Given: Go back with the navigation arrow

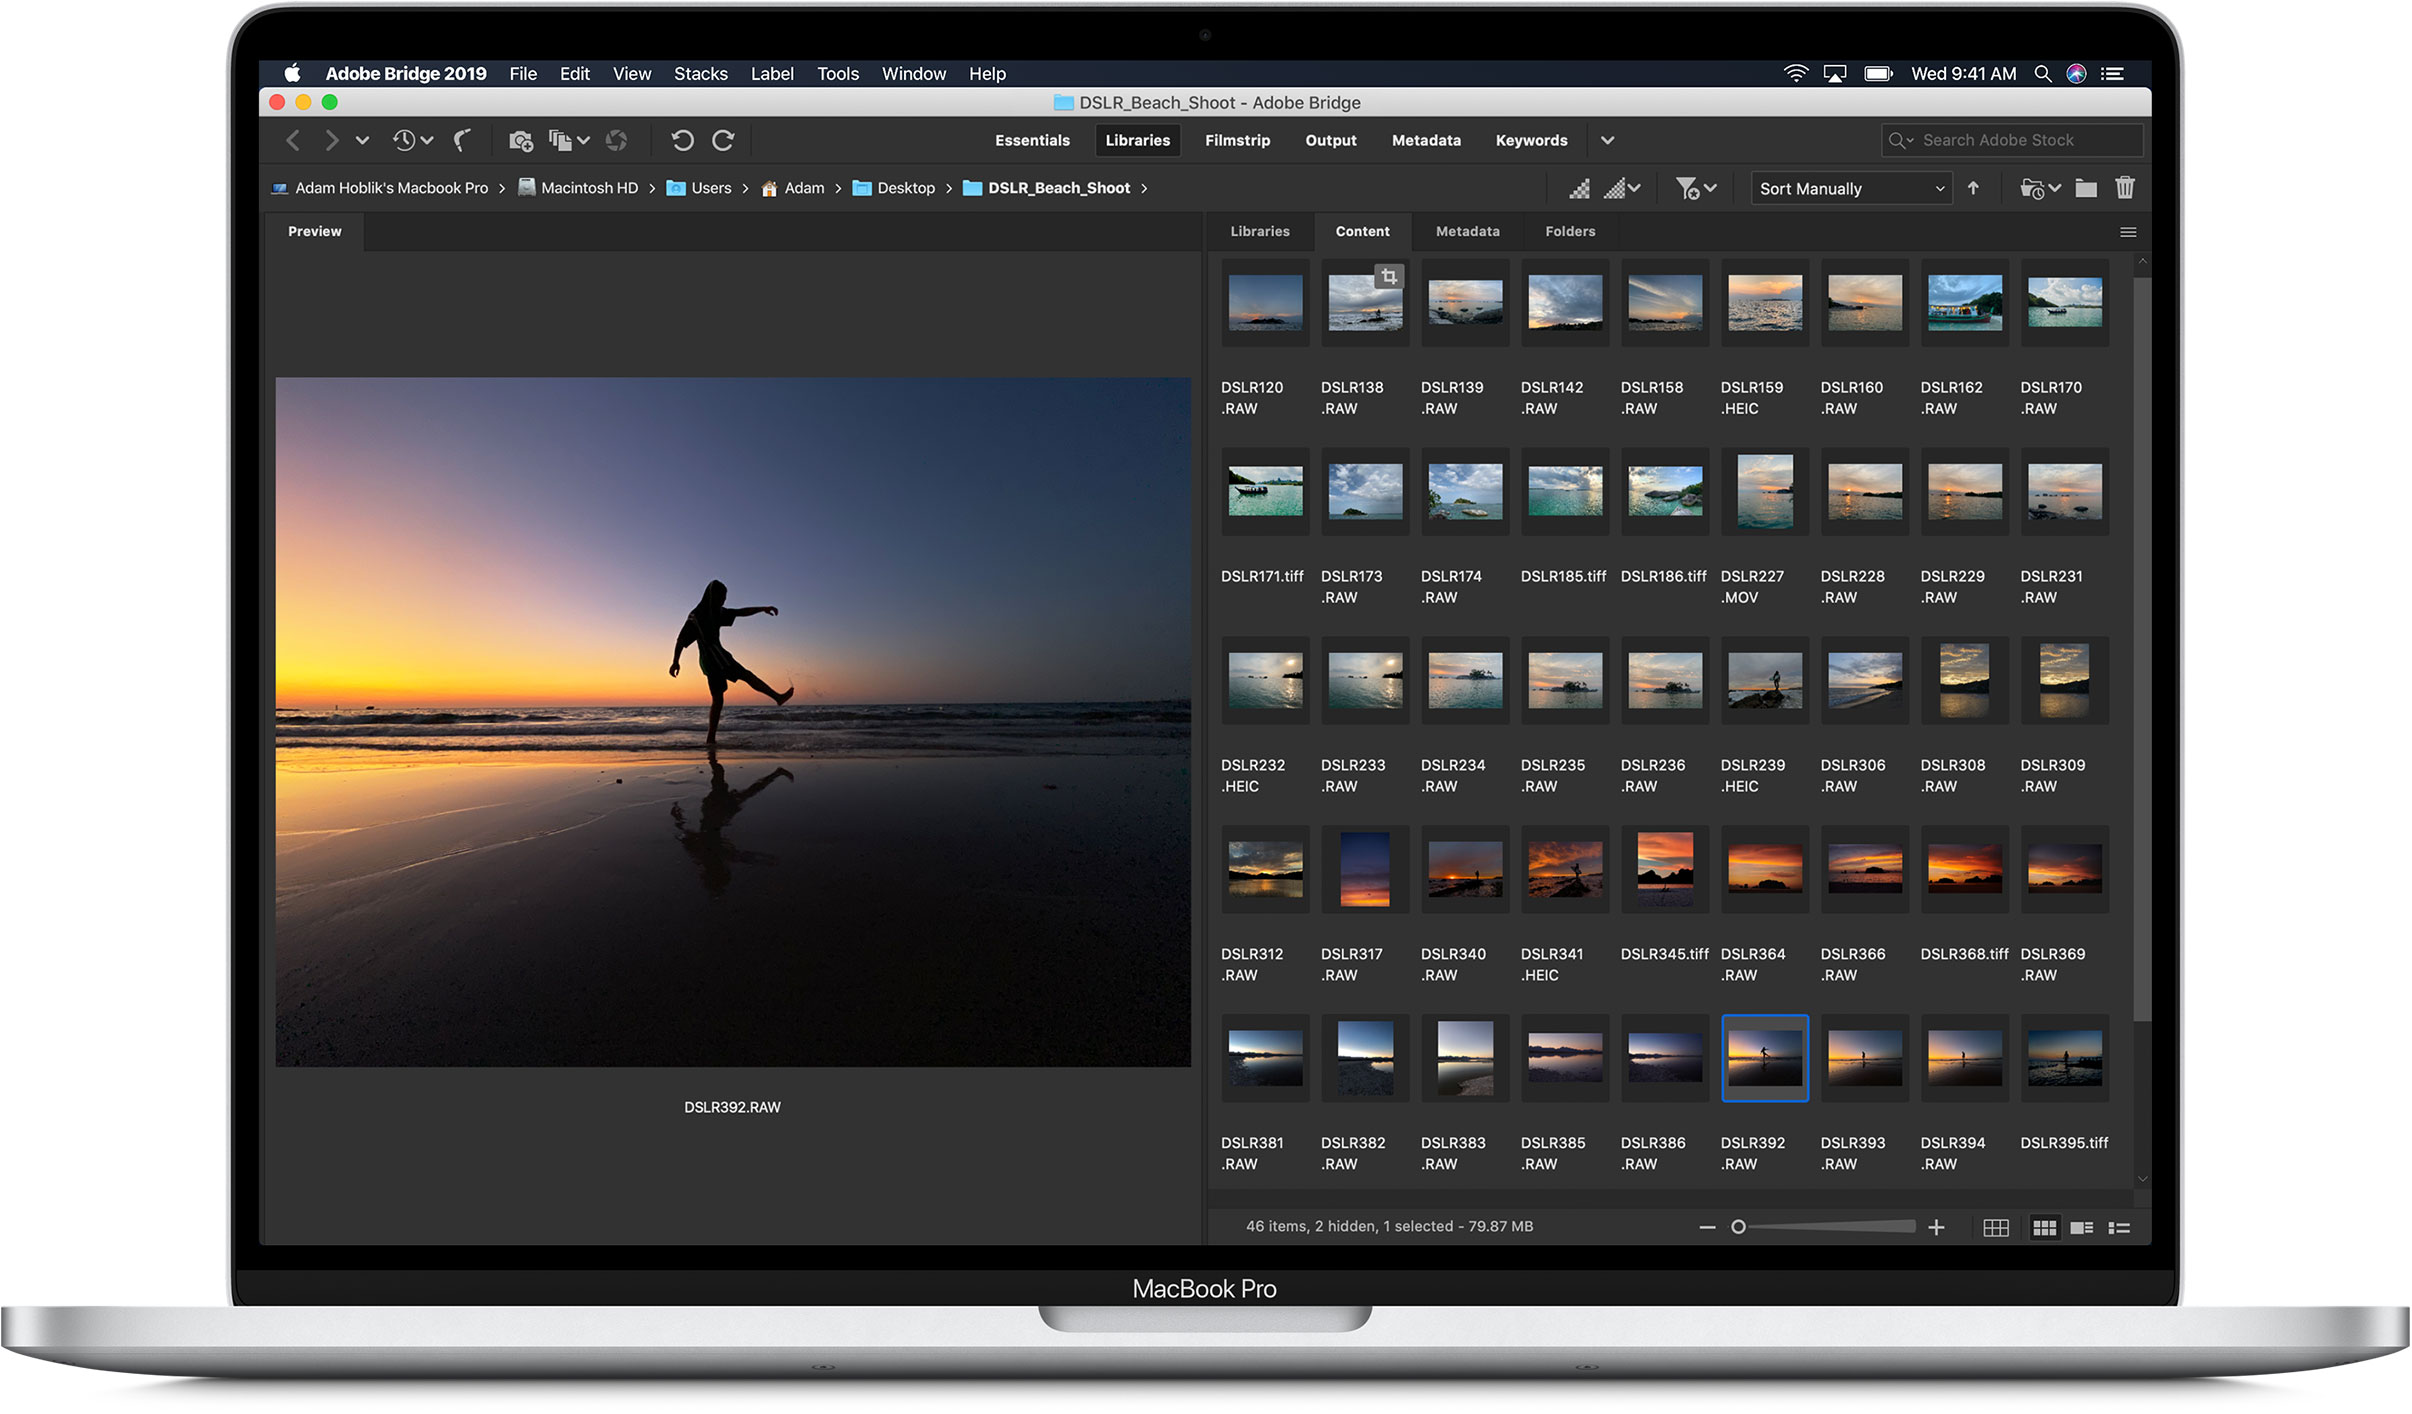Looking at the screenshot, I should 293,141.
